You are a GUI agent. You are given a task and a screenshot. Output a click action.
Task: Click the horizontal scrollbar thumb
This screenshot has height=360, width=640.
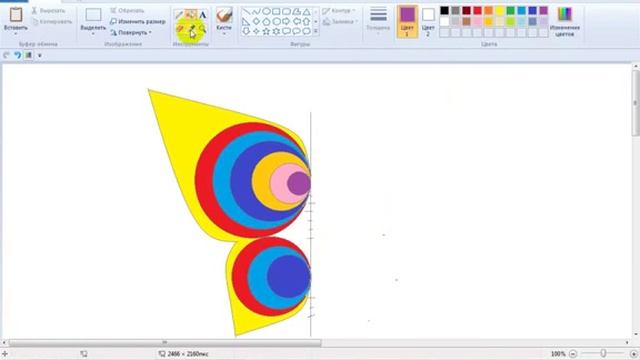165,342
